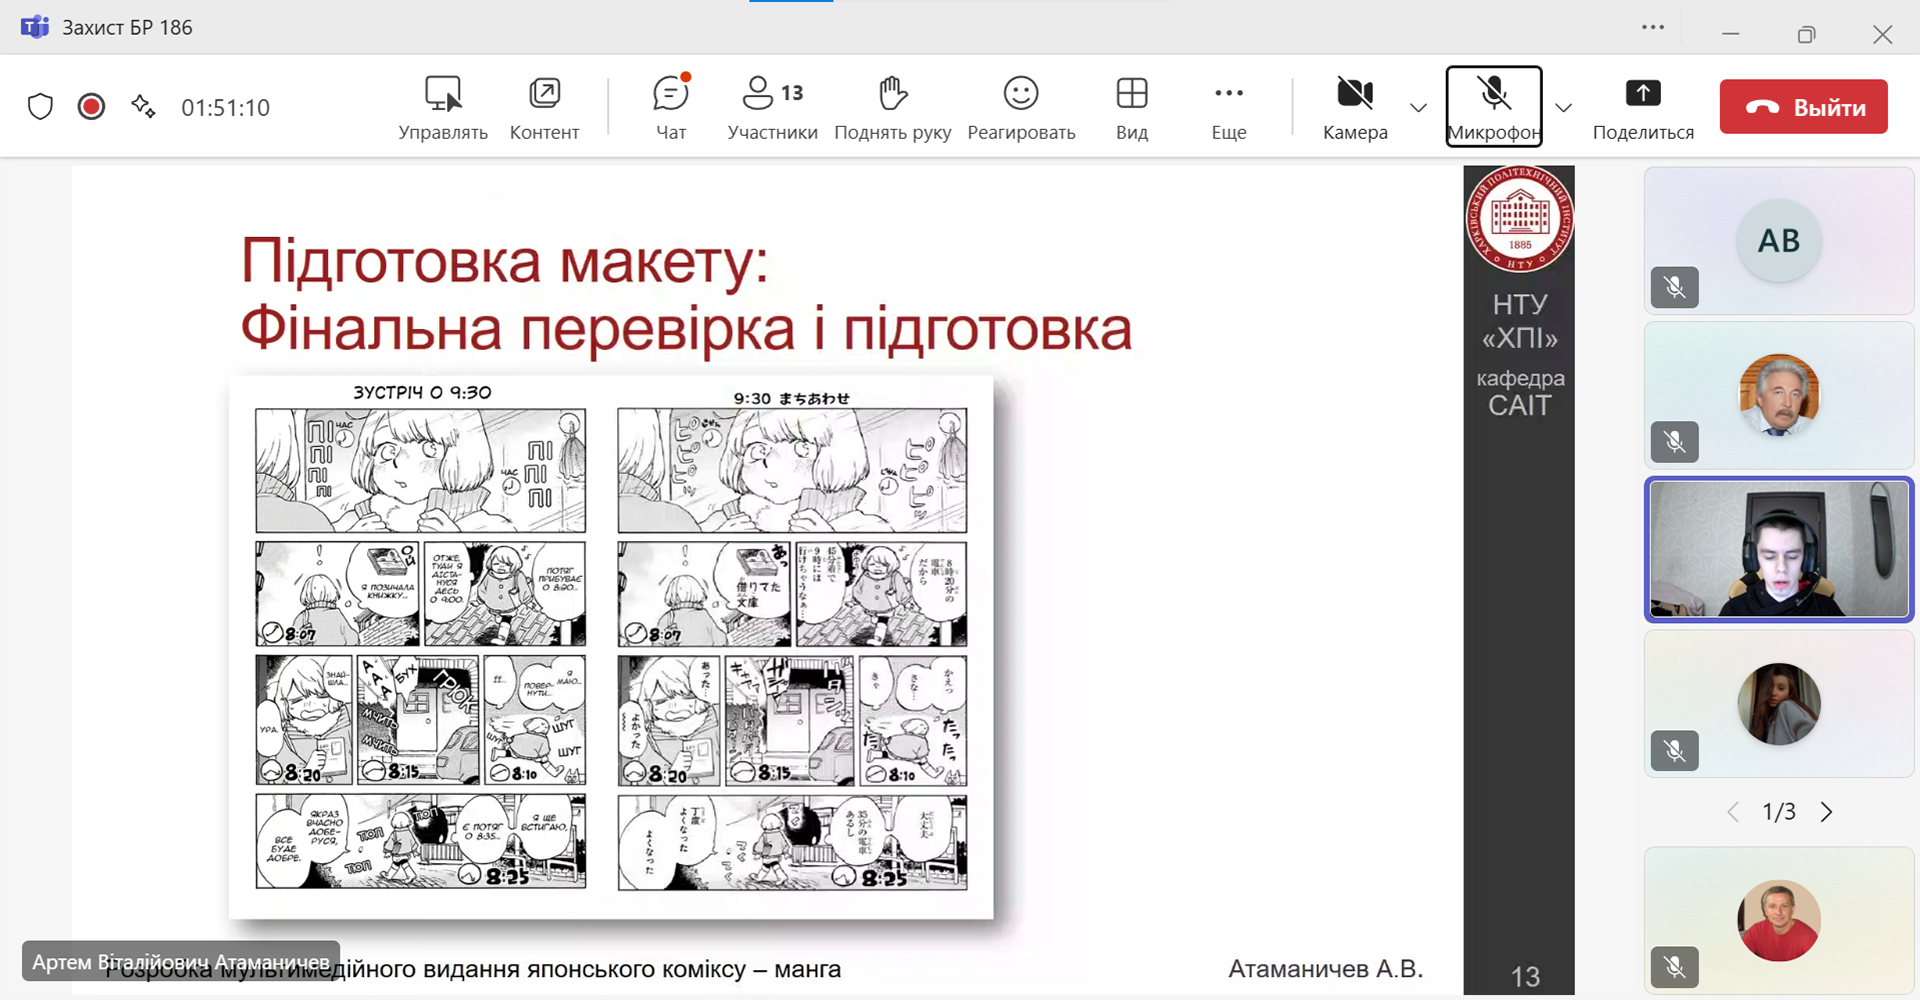Click the red recording indicator
1920x1000 pixels.
click(x=91, y=107)
